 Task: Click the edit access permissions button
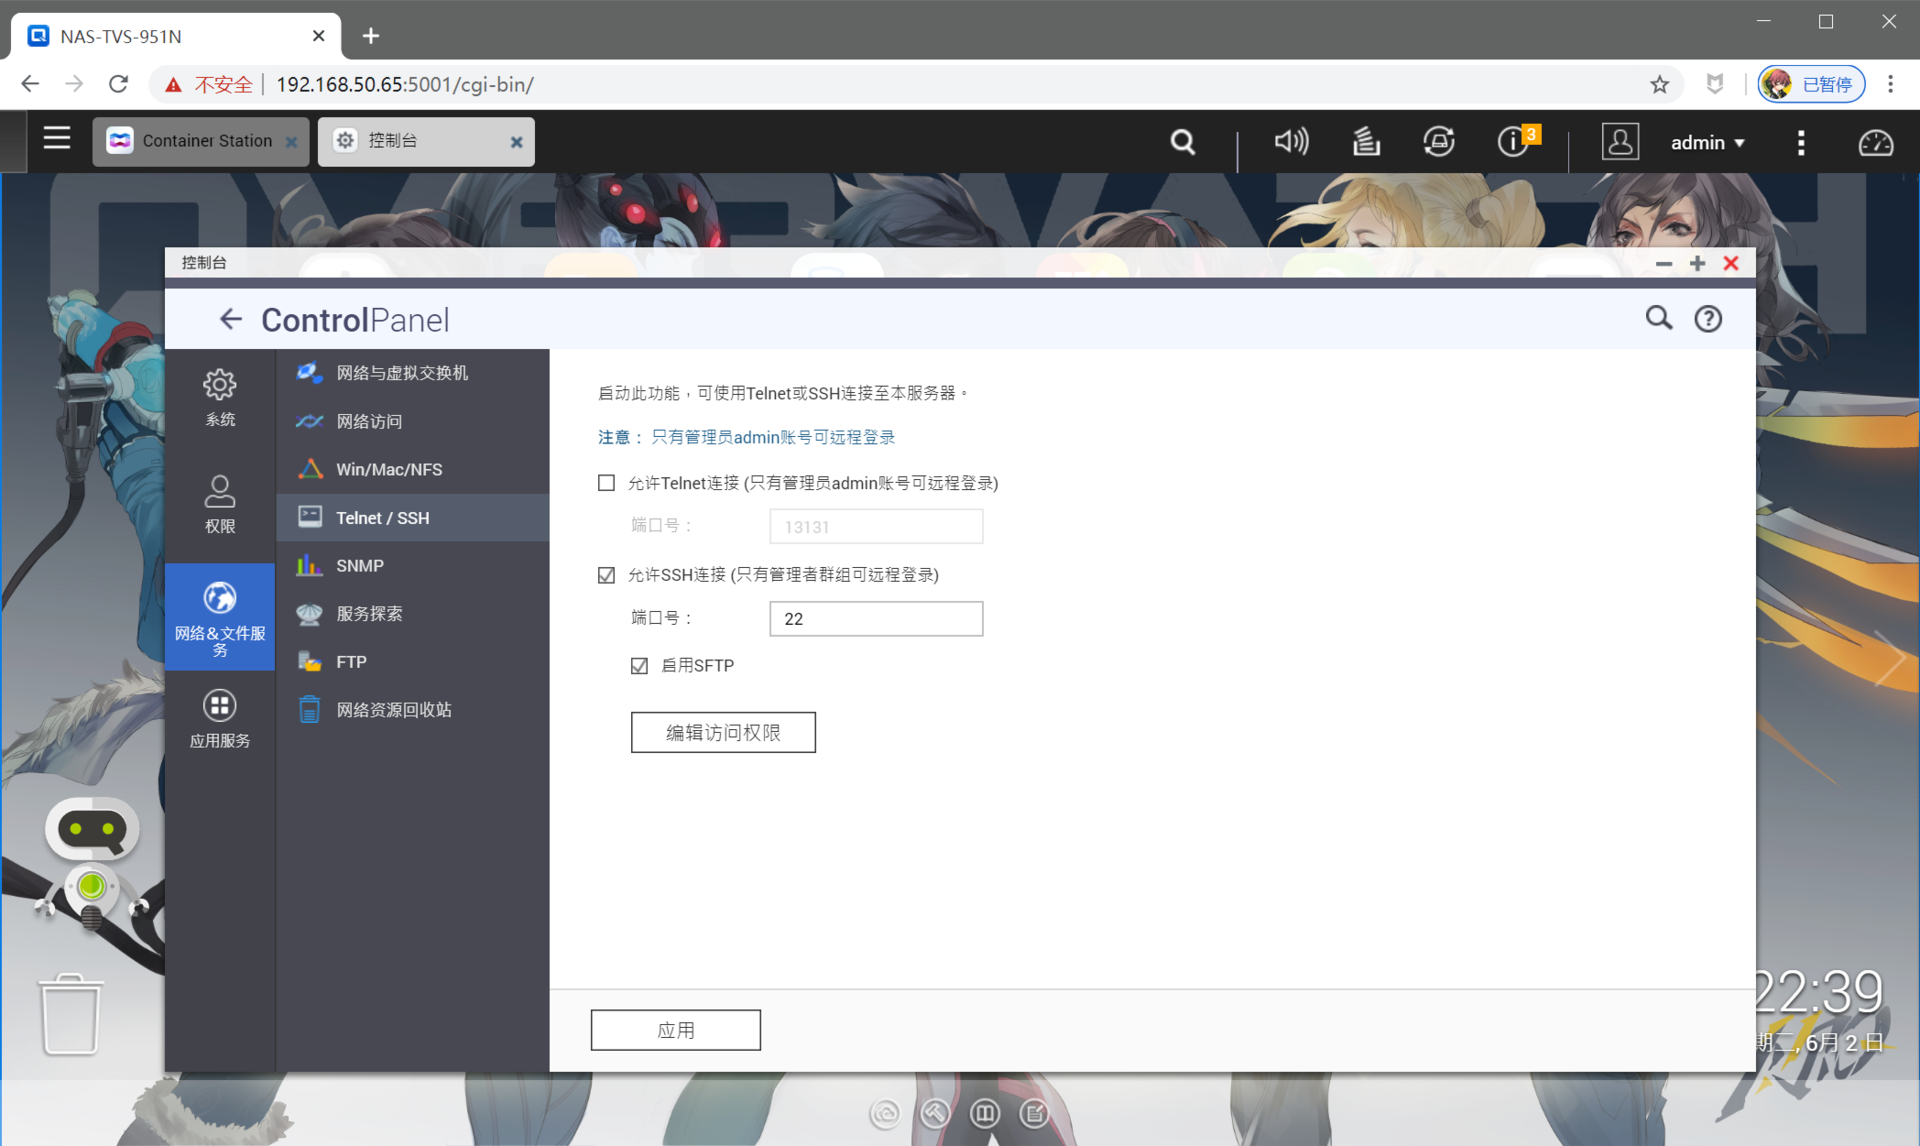point(722,732)
